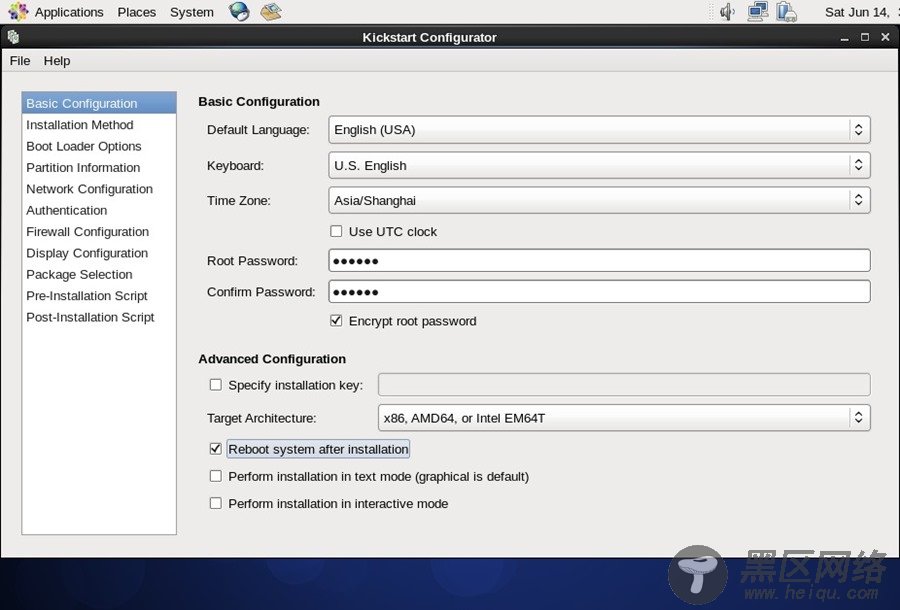This screenshot has height=610, width=900.
Task: Close the Kickstart Configurator window
Action: (885, 37)
